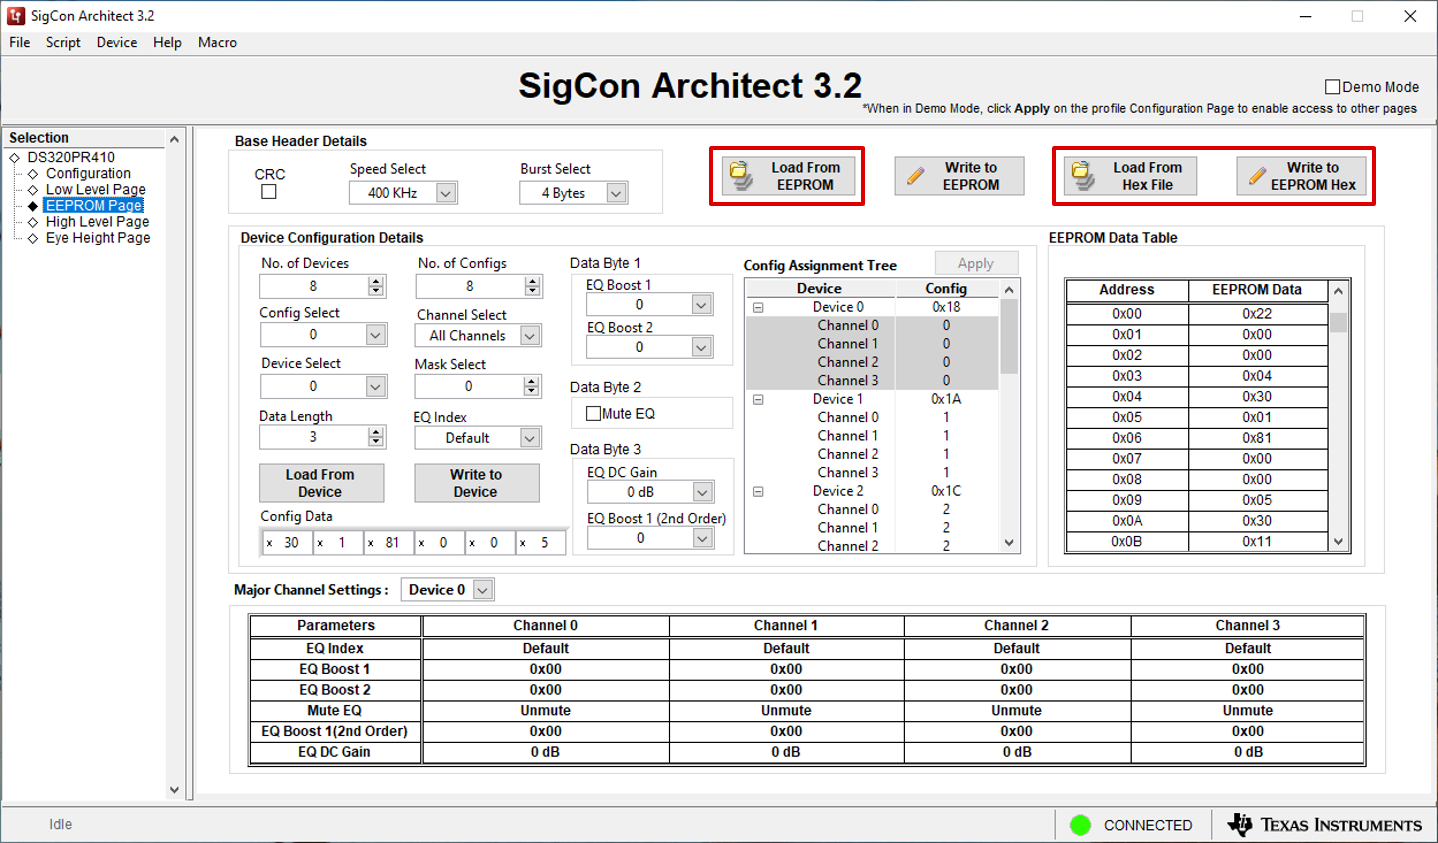Click the Texas Instruments logo
Viewport: 1438px width, 843px height.
1324,825
